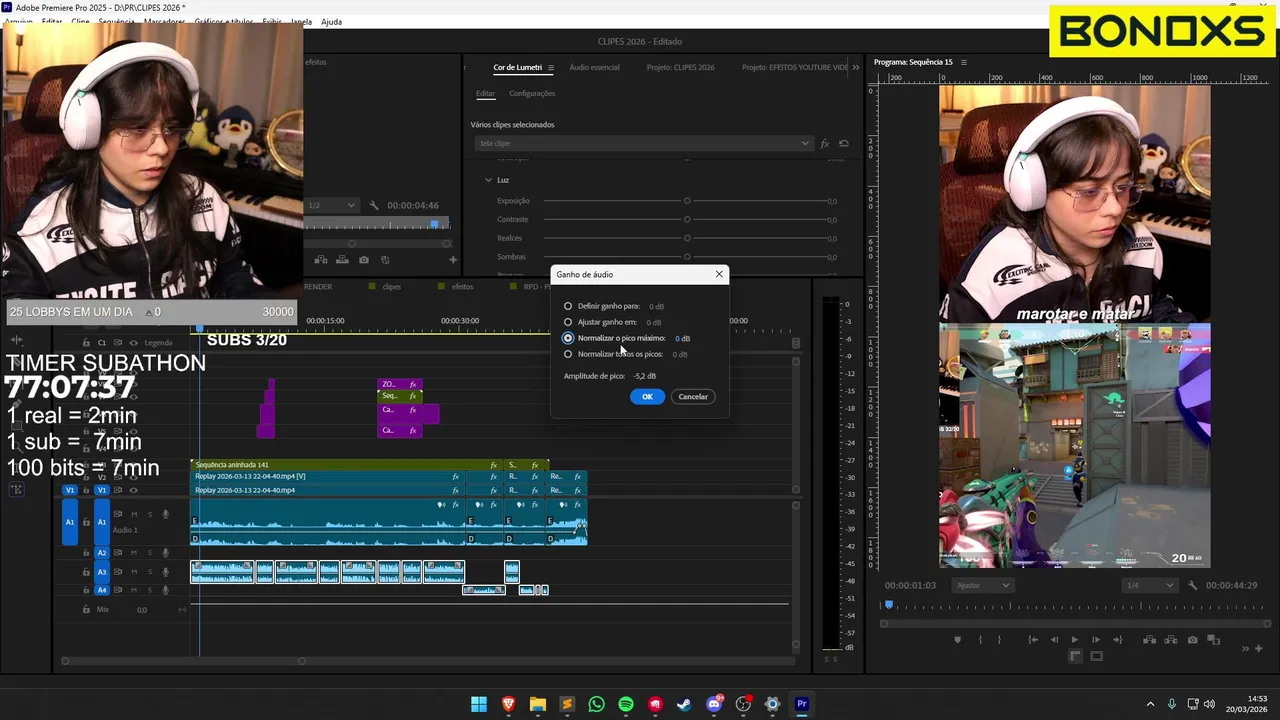Open Windows Start menu
This screenshot has width=1280, height=720.
(479, 704)
